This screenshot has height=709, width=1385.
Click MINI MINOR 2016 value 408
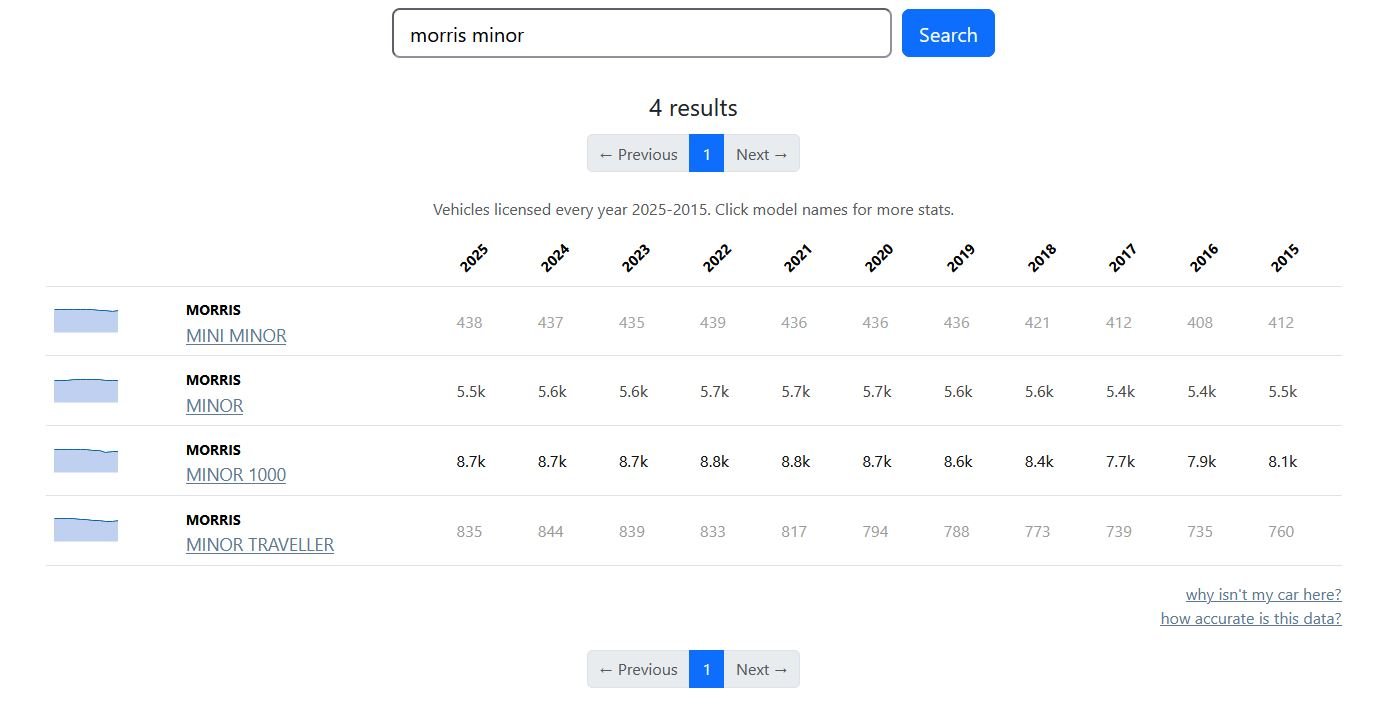pos(1200,322)
